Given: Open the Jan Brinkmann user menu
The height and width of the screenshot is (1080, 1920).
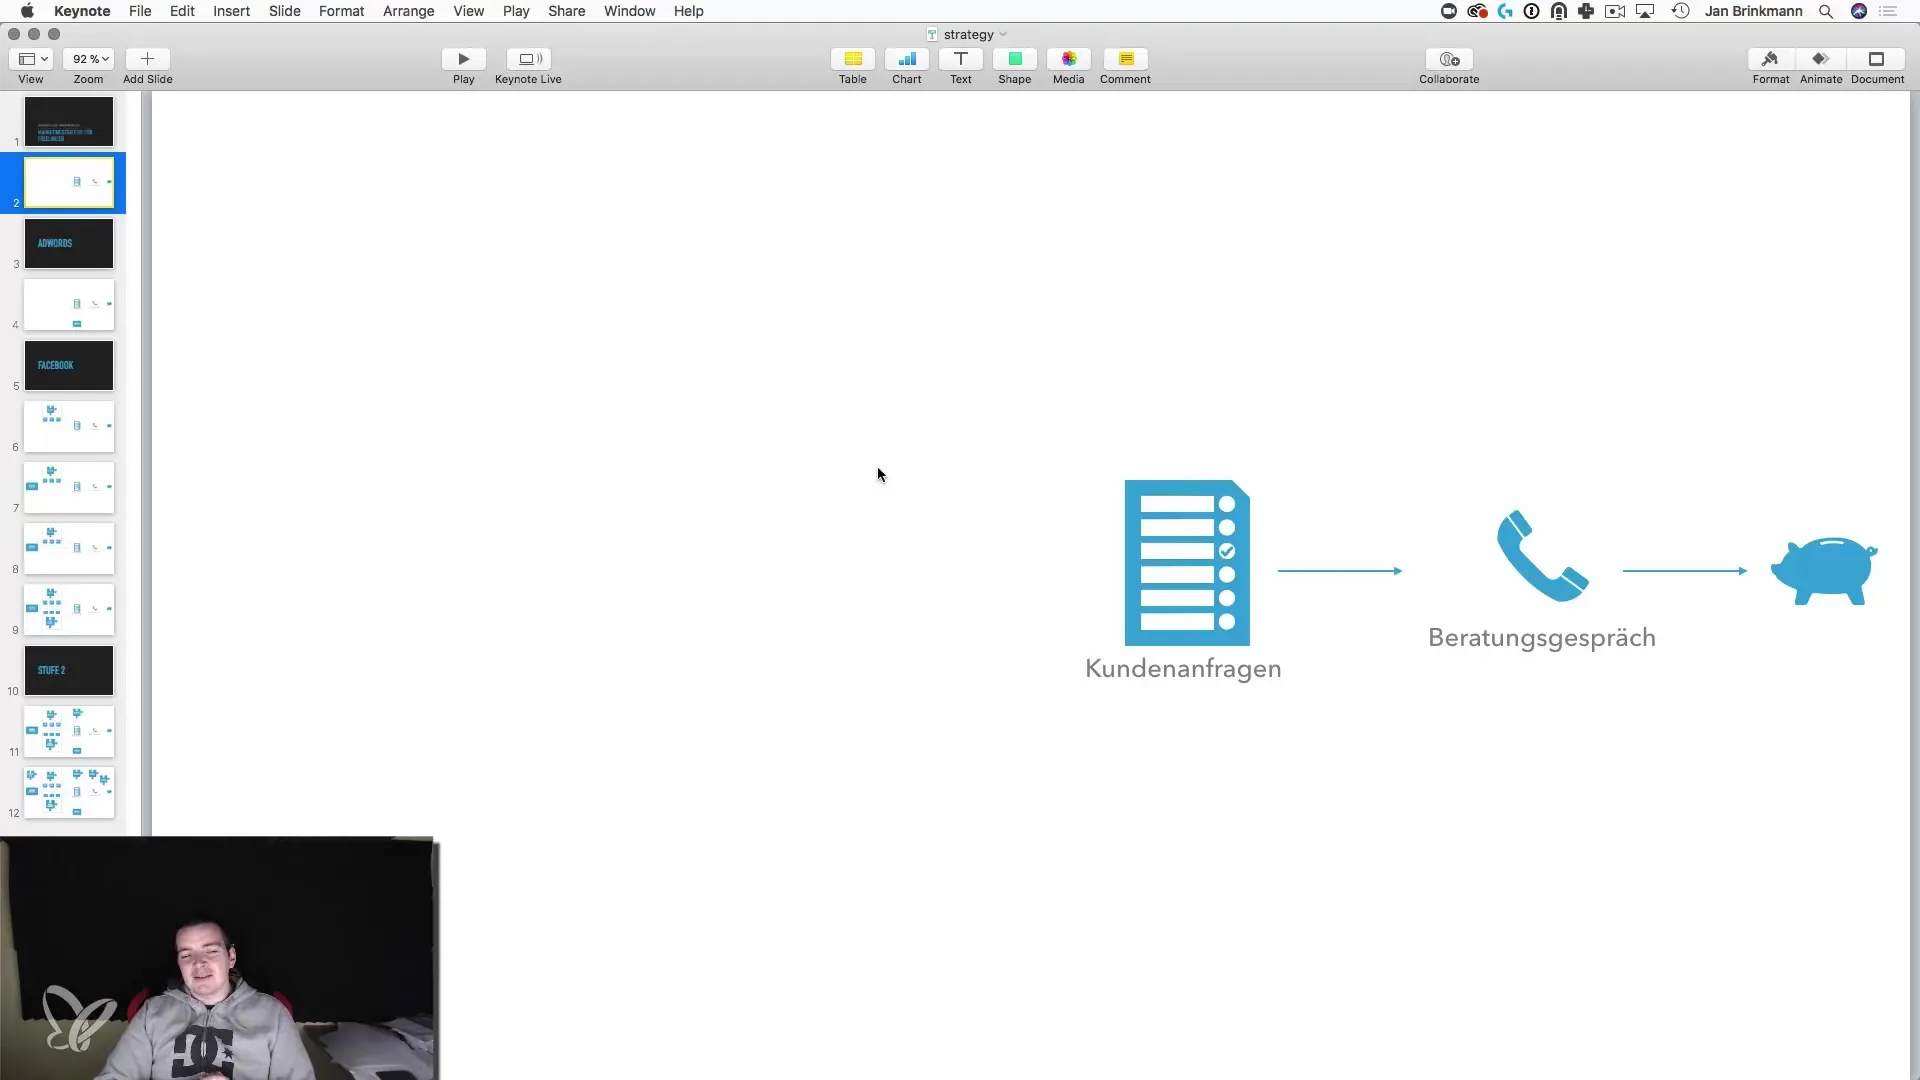Looking at the screenshot, I should point(1754,11).
